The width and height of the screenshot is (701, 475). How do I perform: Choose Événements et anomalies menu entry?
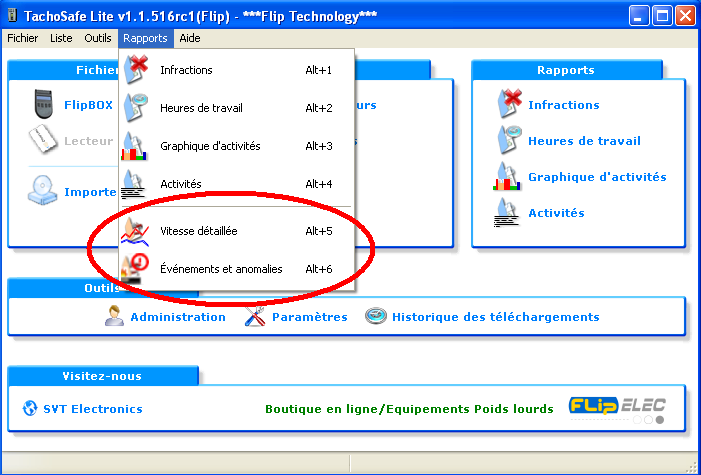pyautogui.click(x=220, y=269)
